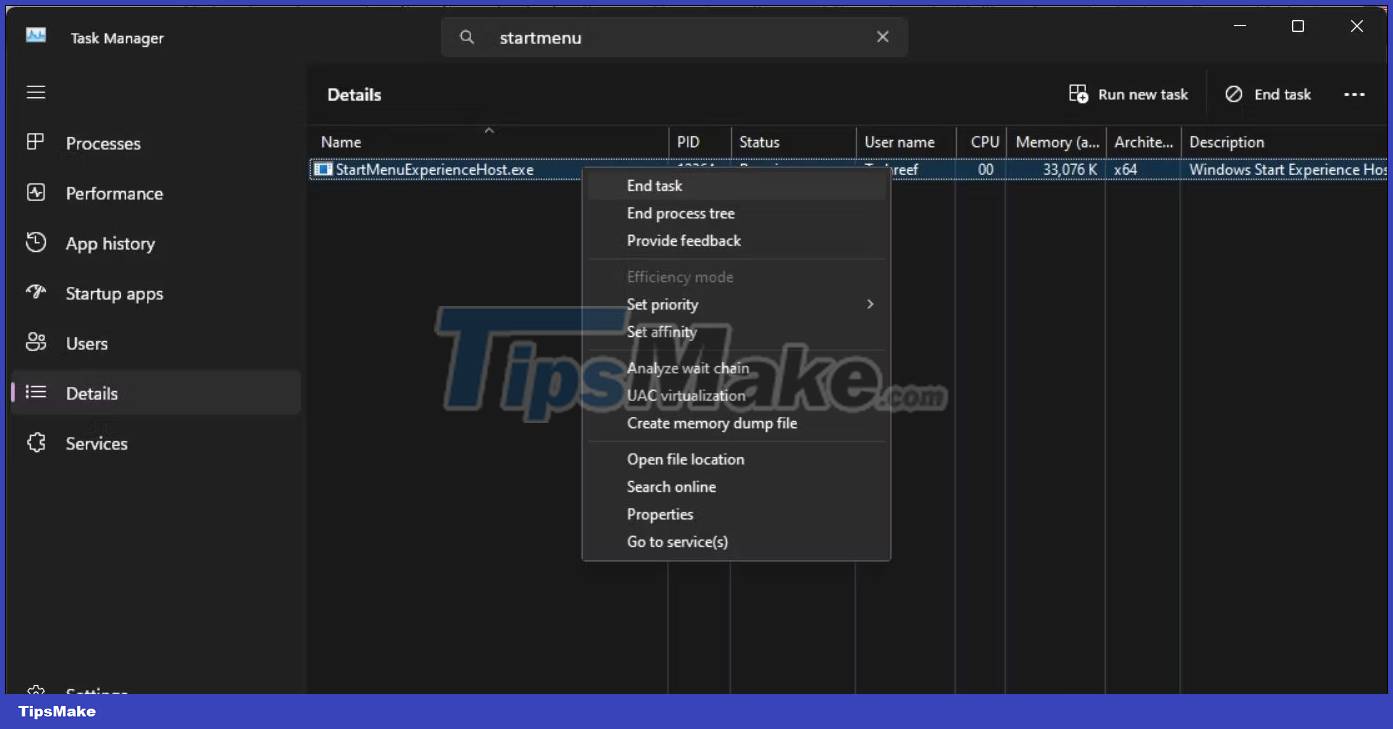Select the Services sidebar icon

[x=36, y=443]
